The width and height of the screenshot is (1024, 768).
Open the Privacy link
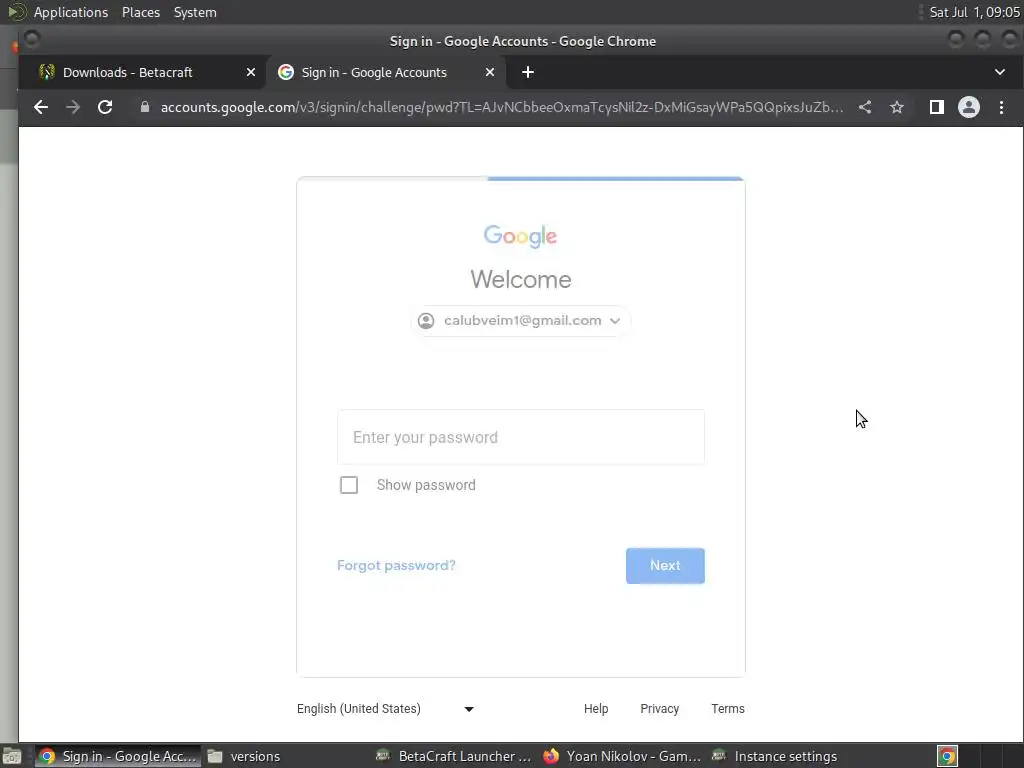click(x=660, y=709)
